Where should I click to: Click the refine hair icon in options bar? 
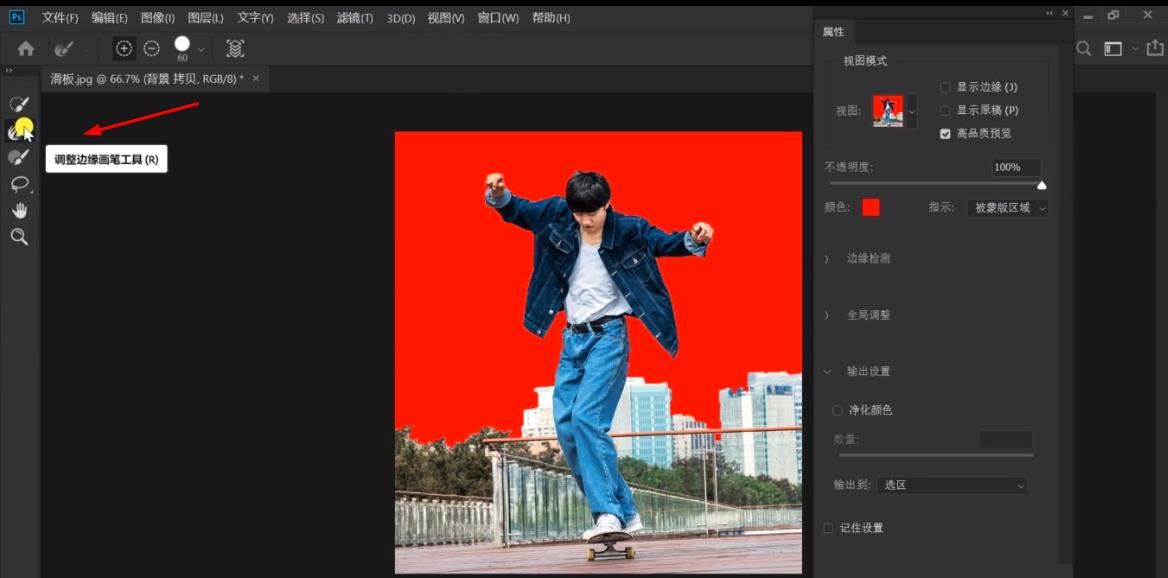(x=235, y=48)
